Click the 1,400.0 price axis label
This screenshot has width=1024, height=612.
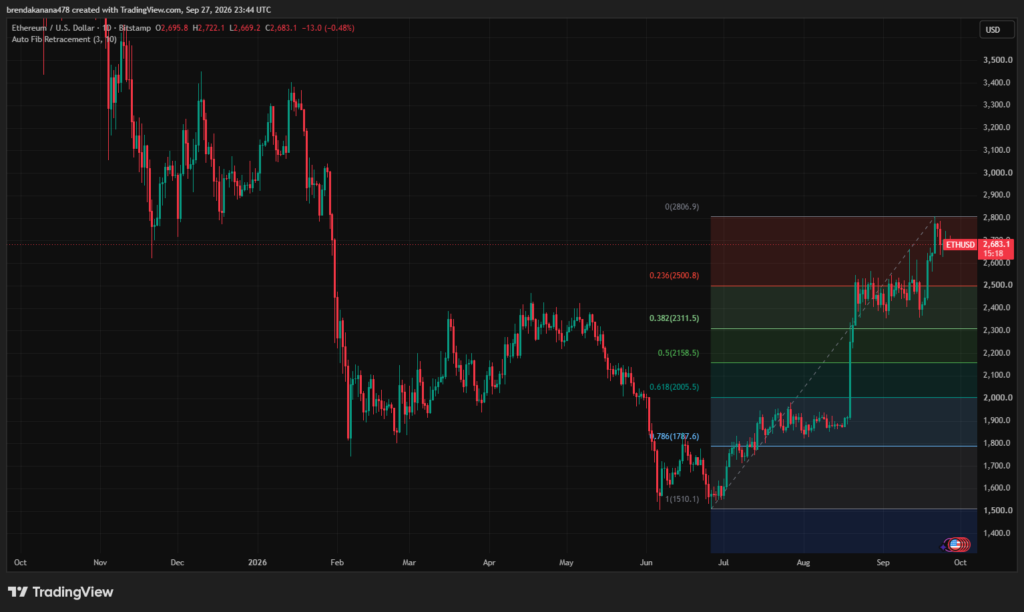pyautogui.click(x=997, y=534)
